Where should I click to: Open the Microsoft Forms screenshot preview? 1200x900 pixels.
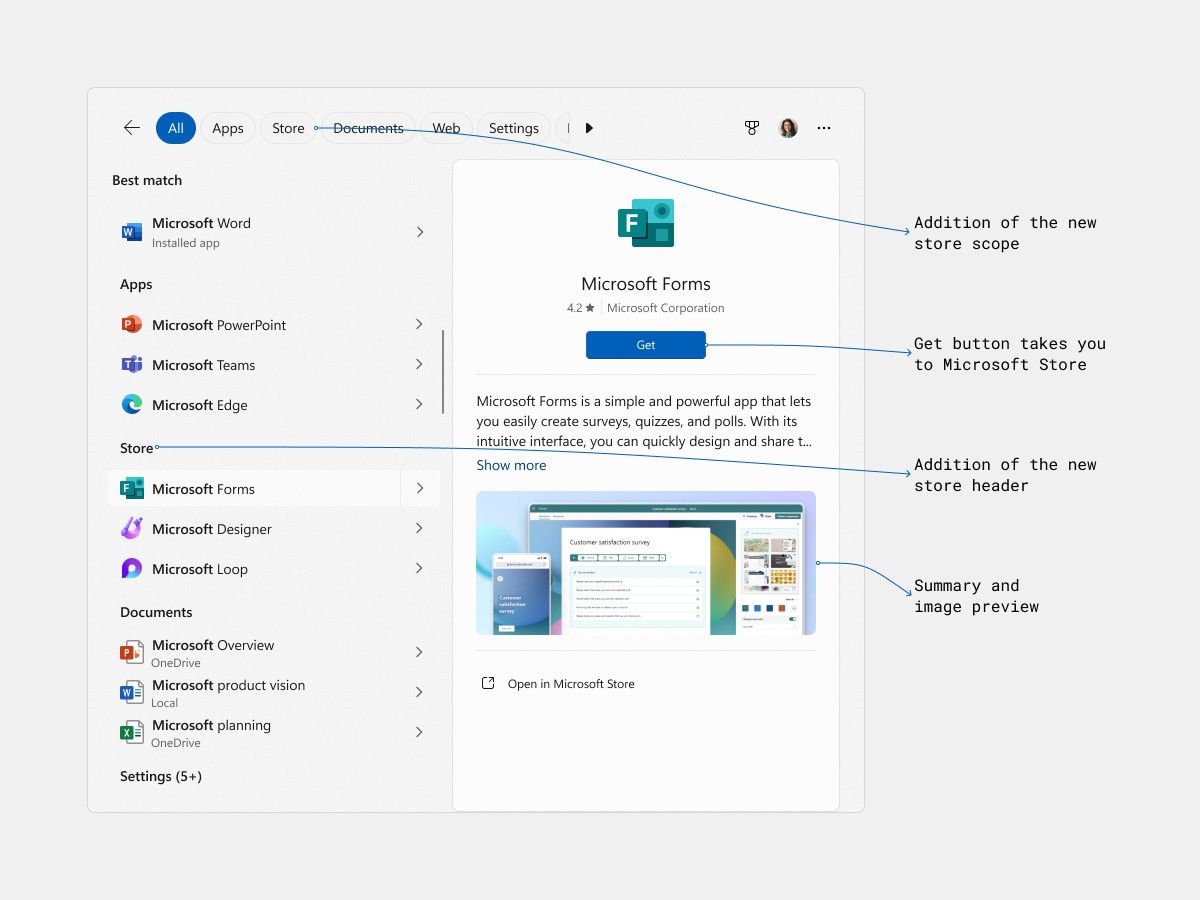[646, 563]
